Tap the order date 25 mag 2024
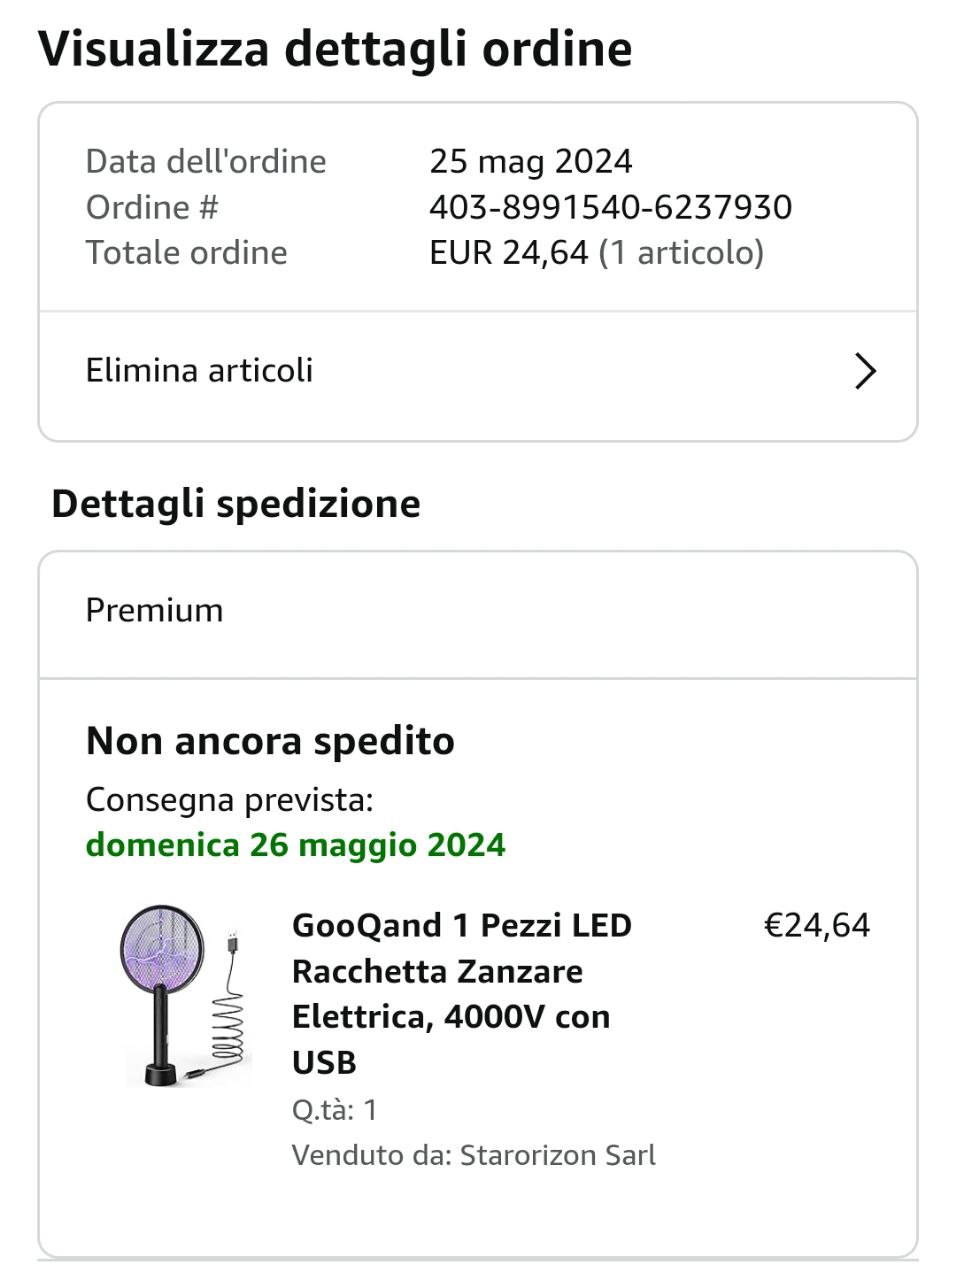Screen dimensions: 956x1280 530,161
